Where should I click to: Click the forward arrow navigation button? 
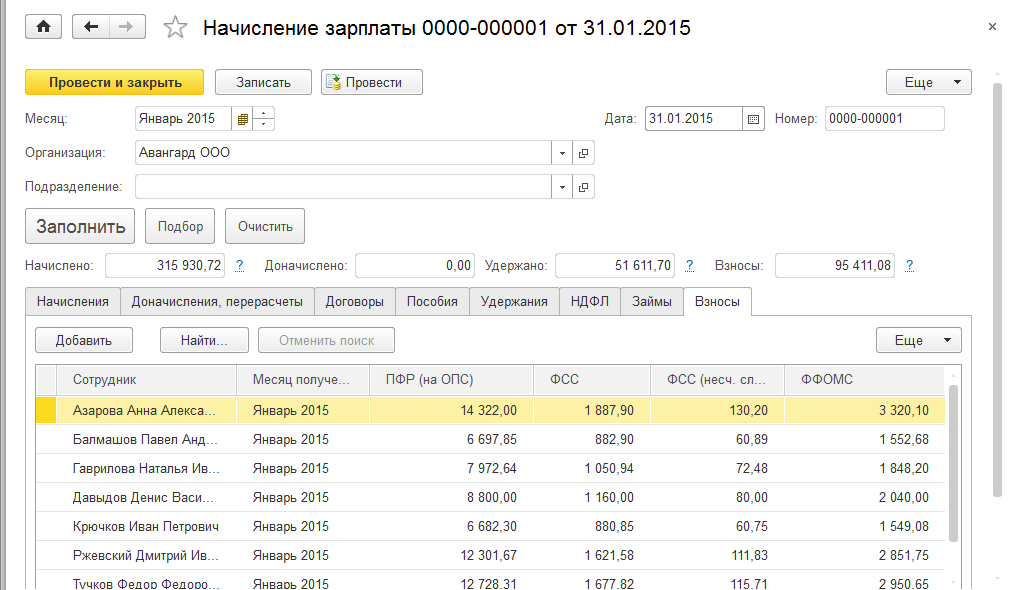(x=126, y=27)
